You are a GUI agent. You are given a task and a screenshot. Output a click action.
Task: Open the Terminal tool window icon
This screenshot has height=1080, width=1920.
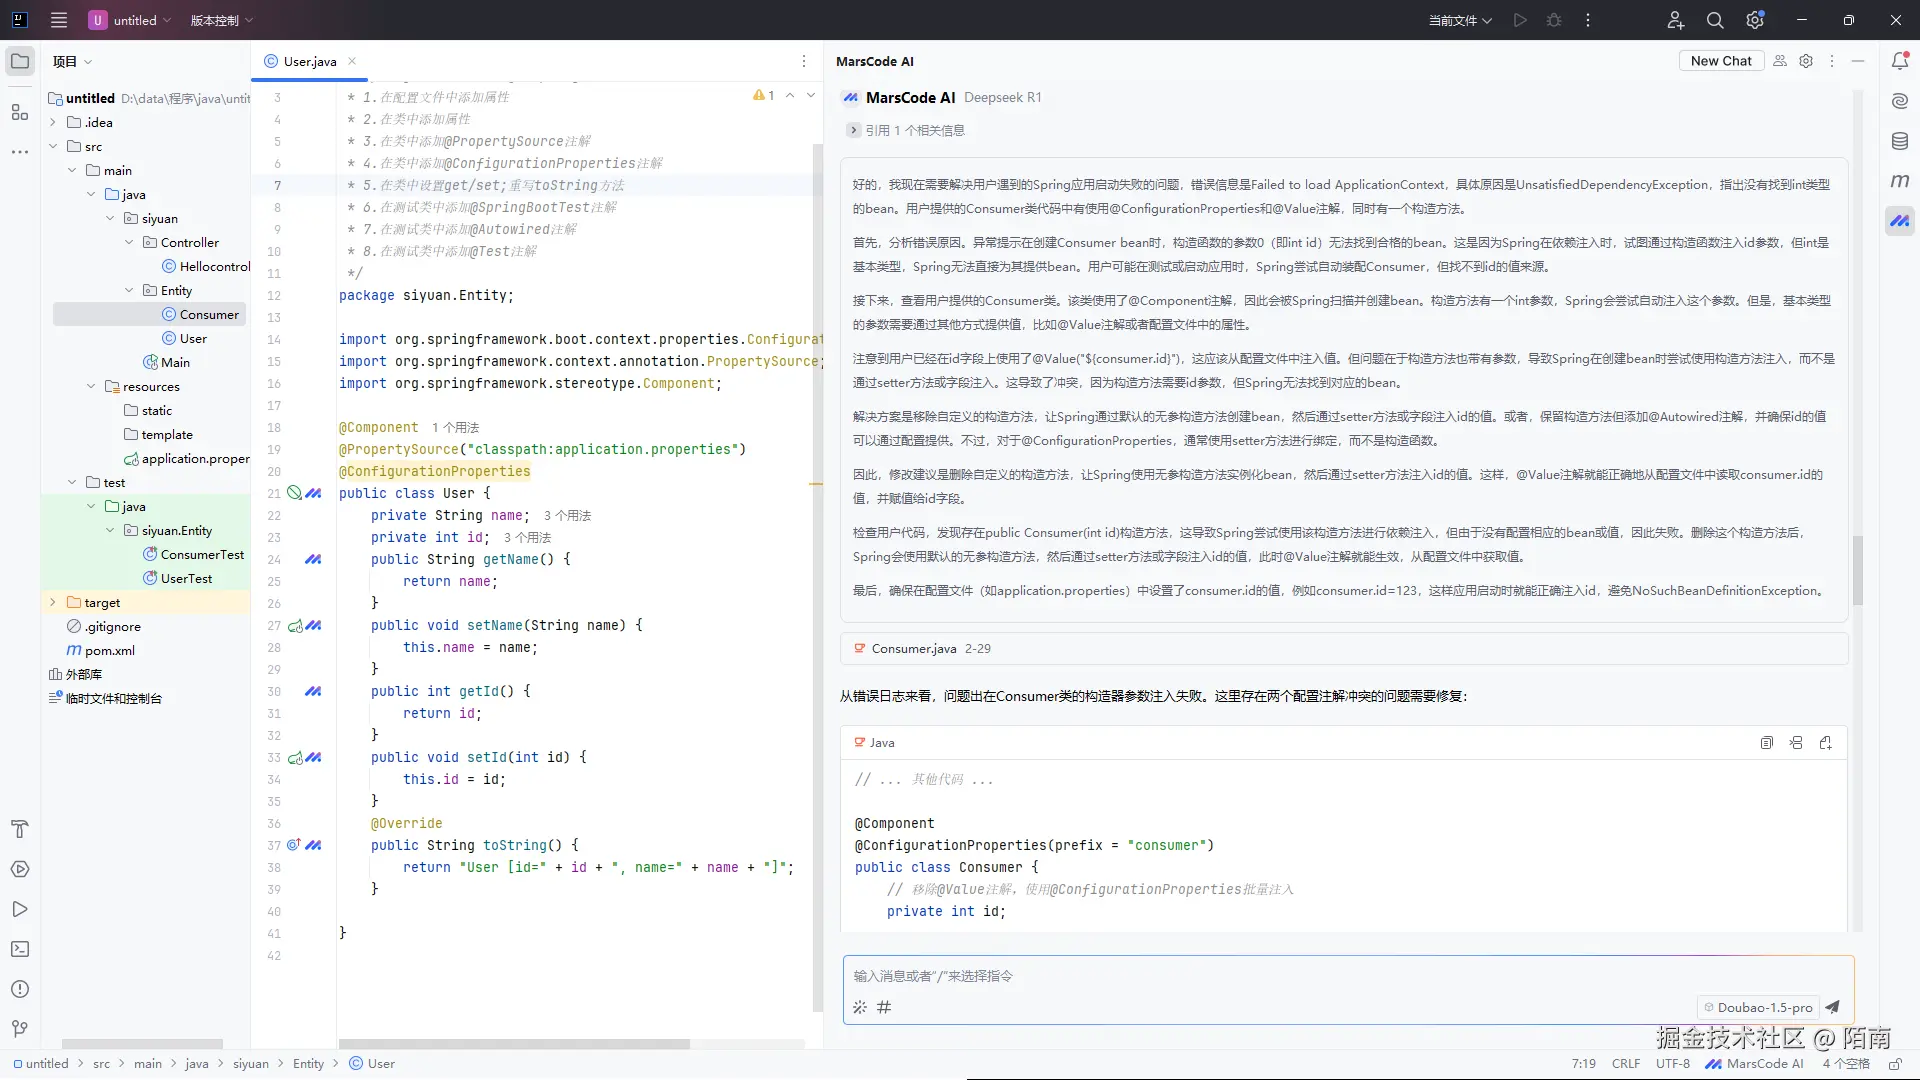[20, 949]
